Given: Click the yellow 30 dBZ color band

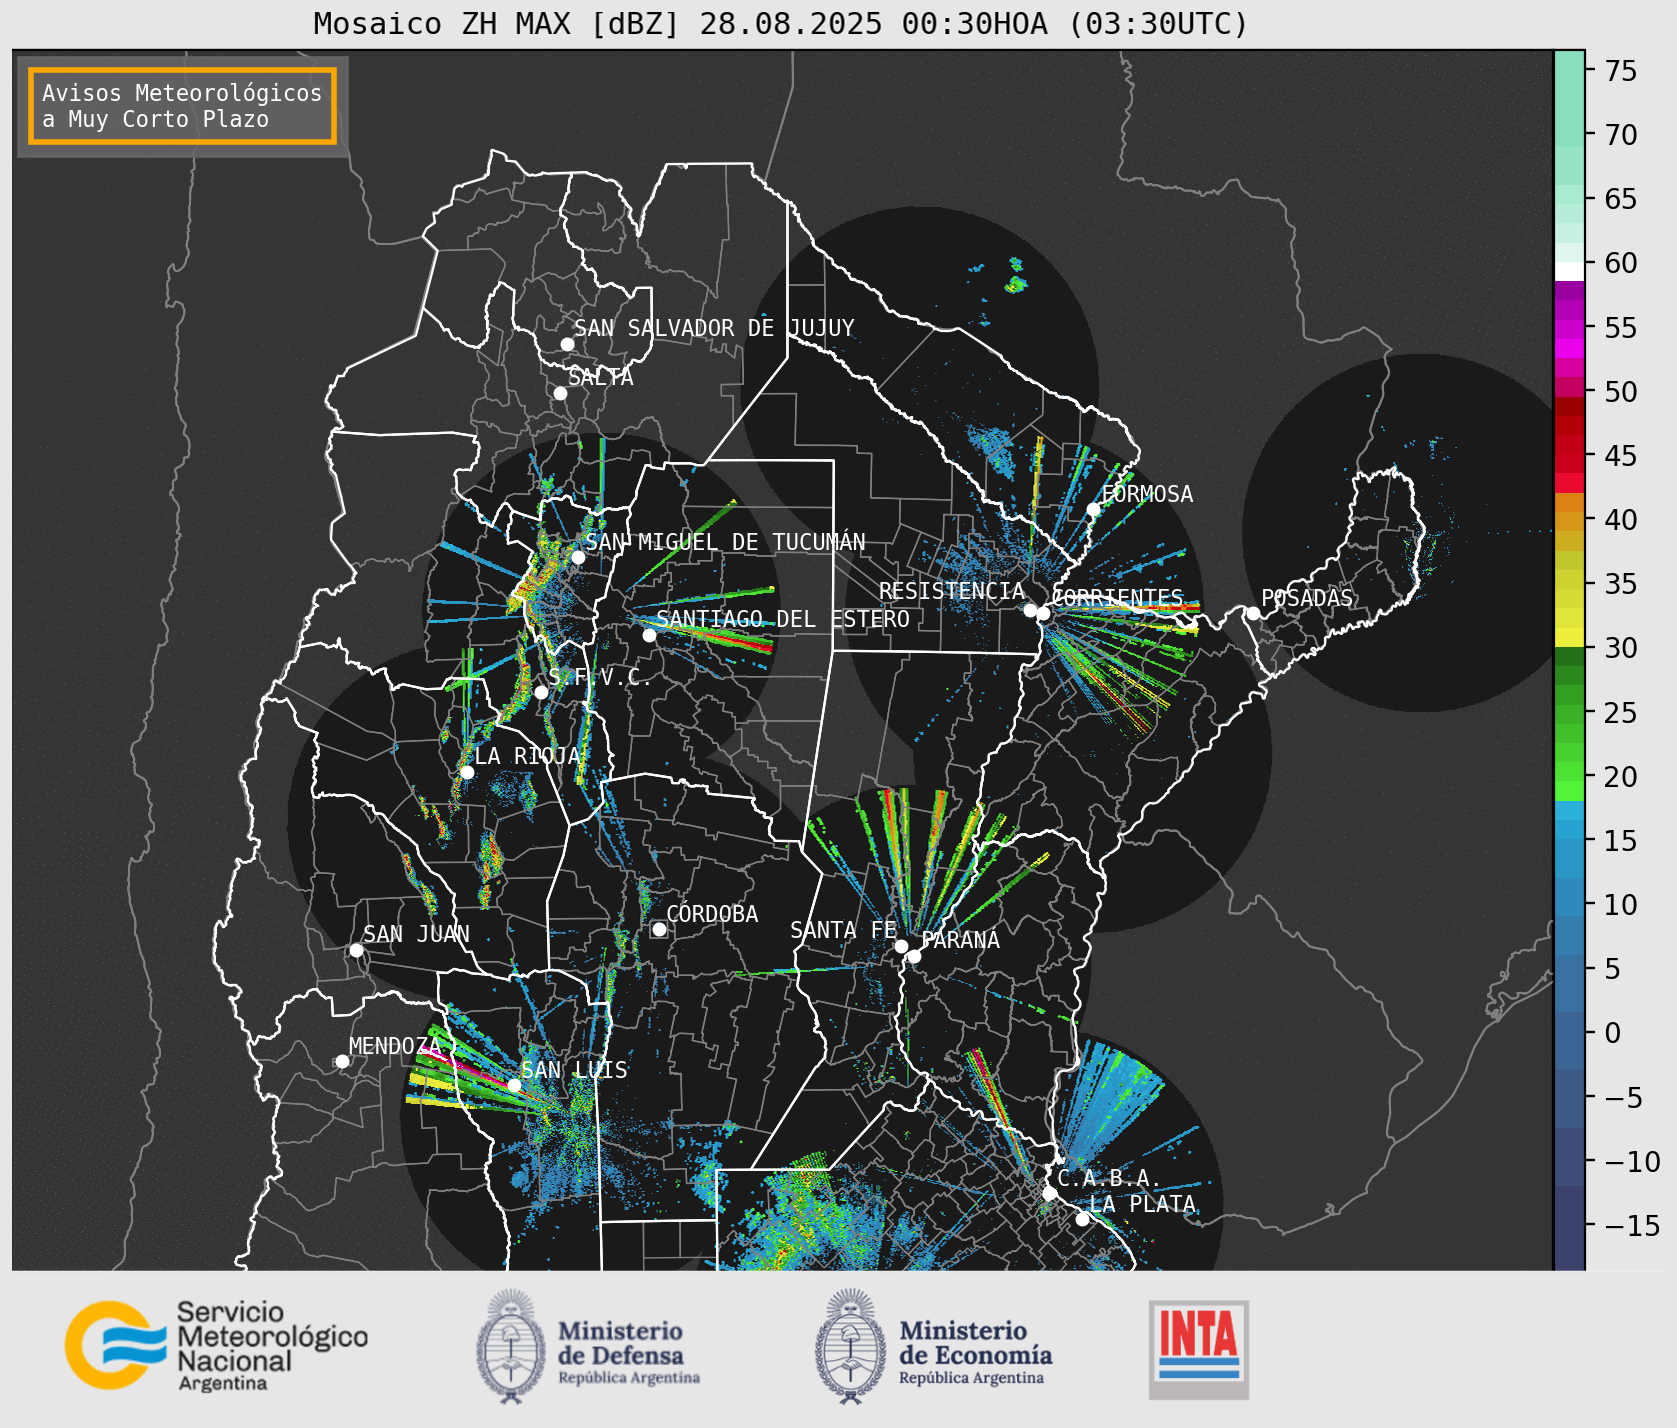Looking at the screenshot, I should click(x=1569, y=637).
